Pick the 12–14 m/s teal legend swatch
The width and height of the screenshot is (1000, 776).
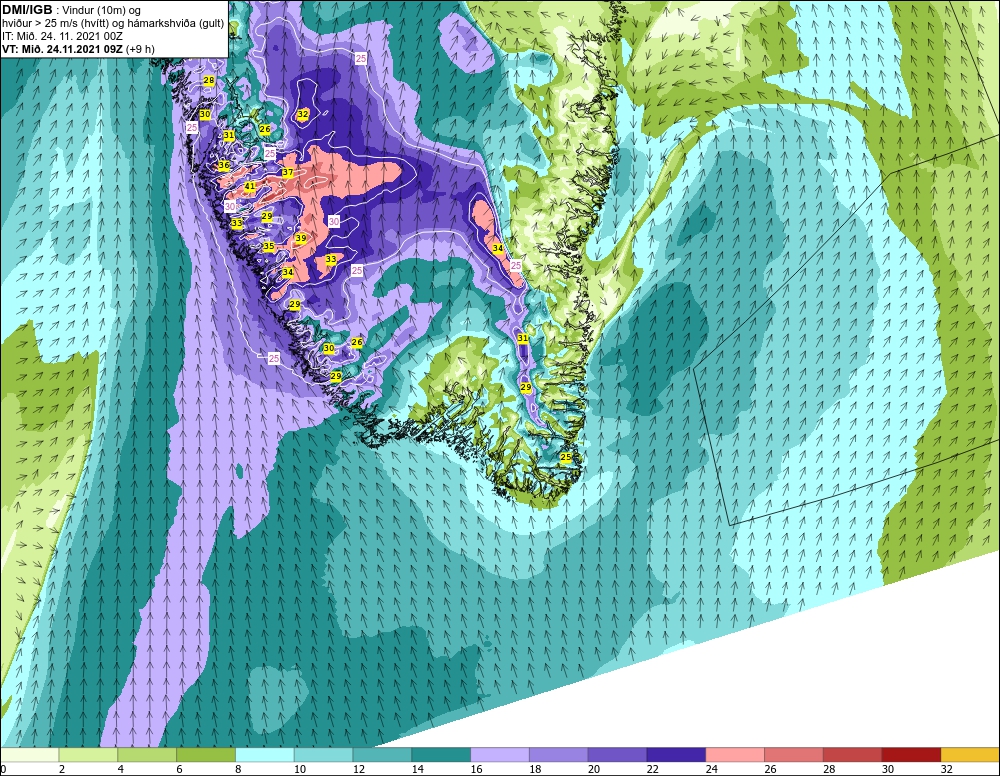tap(382, 754)
